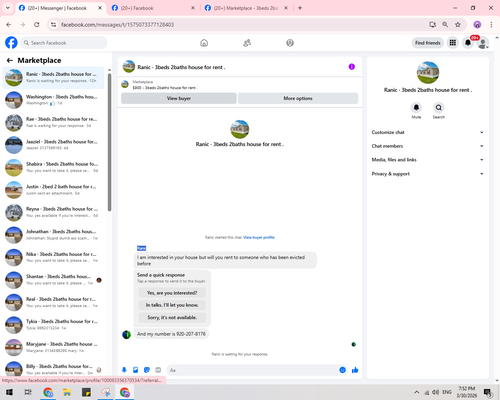Open a new browser tab
The height and width of the screenshot is (400, 500).
(x=300, y=8)
